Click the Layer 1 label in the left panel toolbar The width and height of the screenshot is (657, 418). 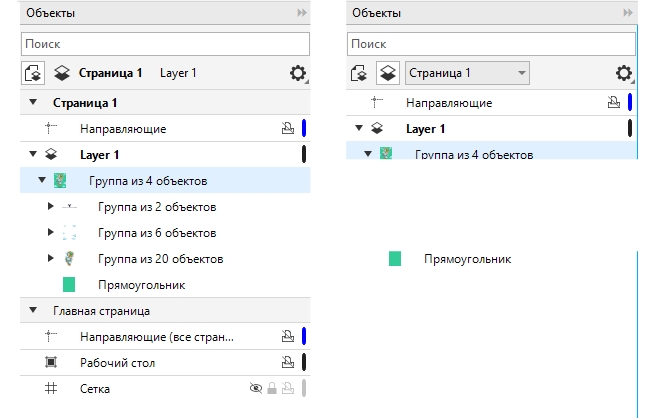click(178, 73)
